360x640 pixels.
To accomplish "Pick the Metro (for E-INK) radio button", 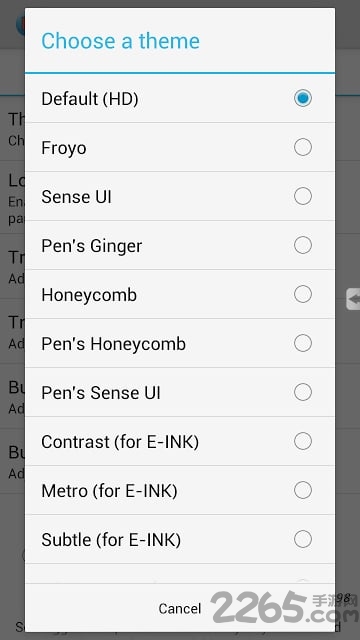I will 302,490.
